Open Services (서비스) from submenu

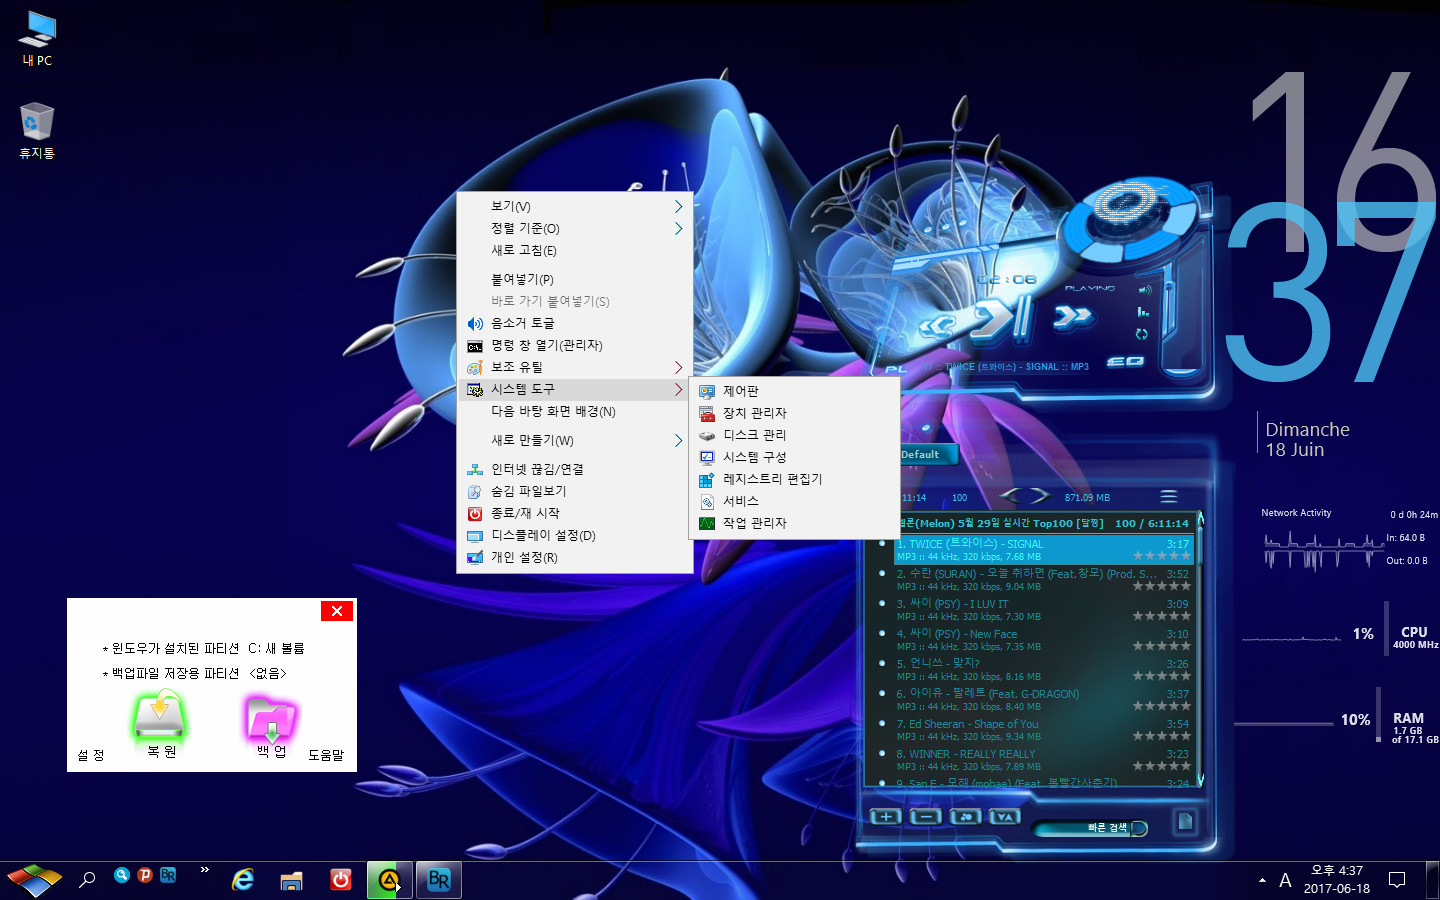(x=794, y=501)
